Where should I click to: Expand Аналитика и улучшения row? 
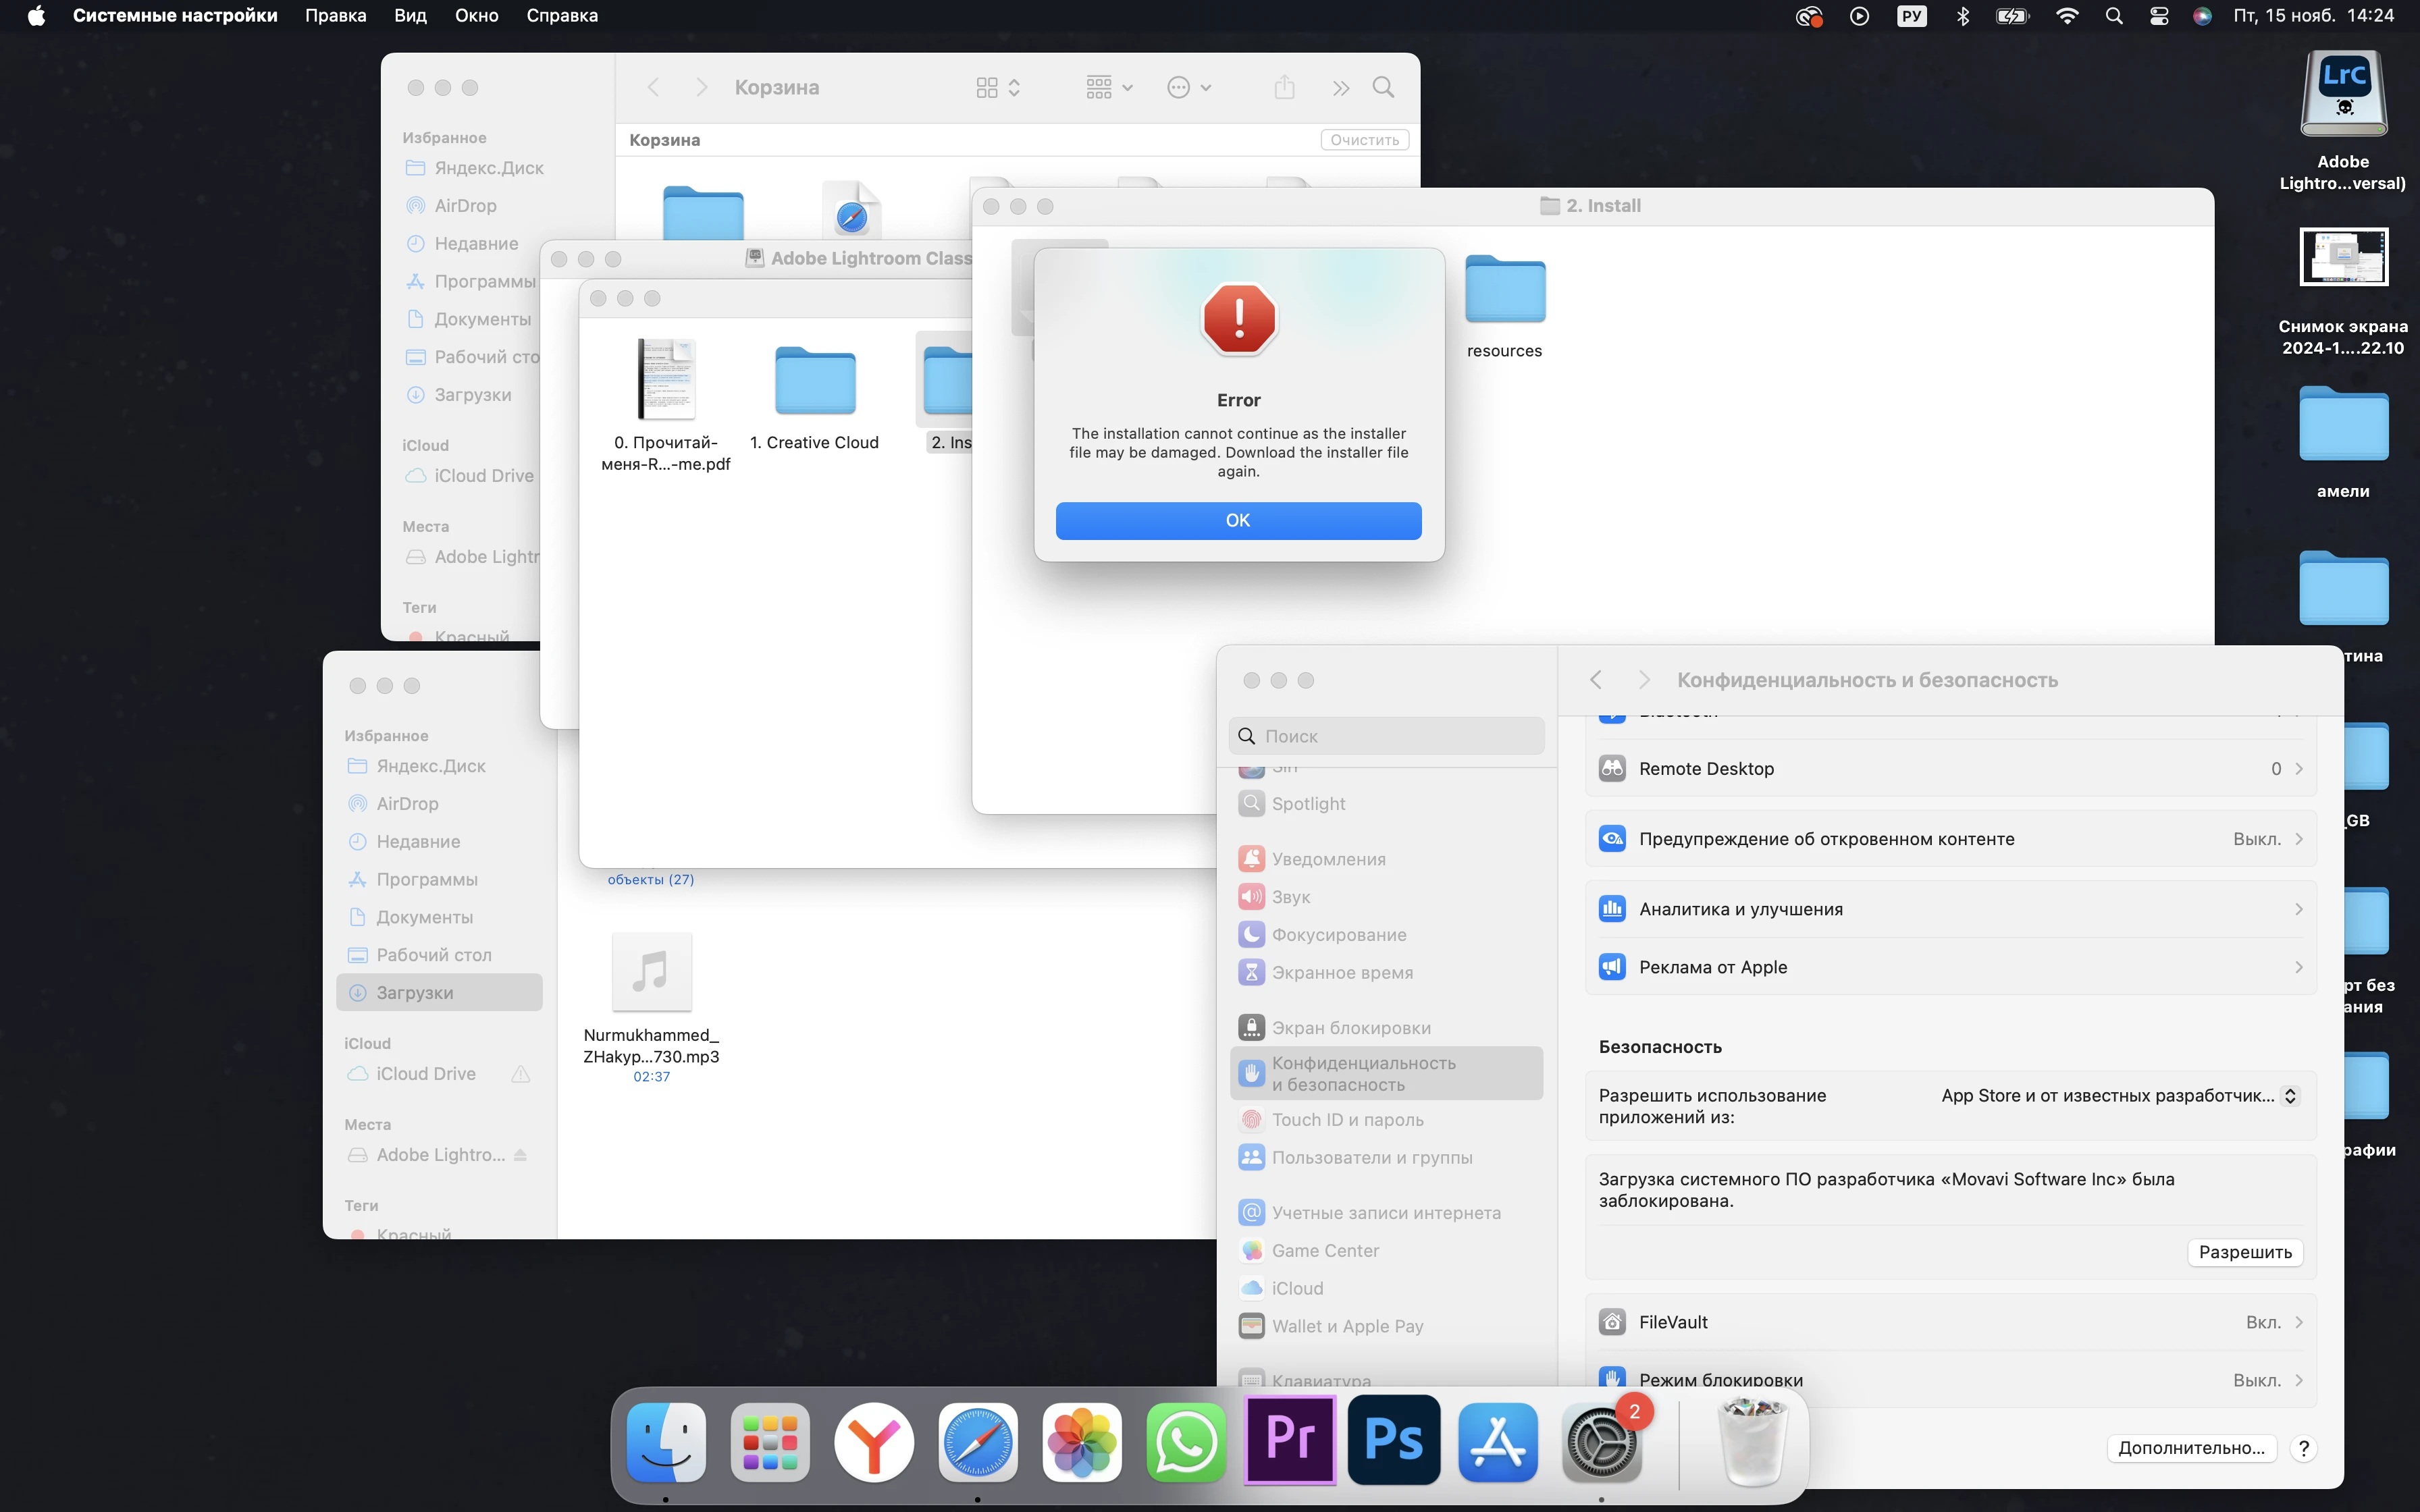(x=1951, y=909)
